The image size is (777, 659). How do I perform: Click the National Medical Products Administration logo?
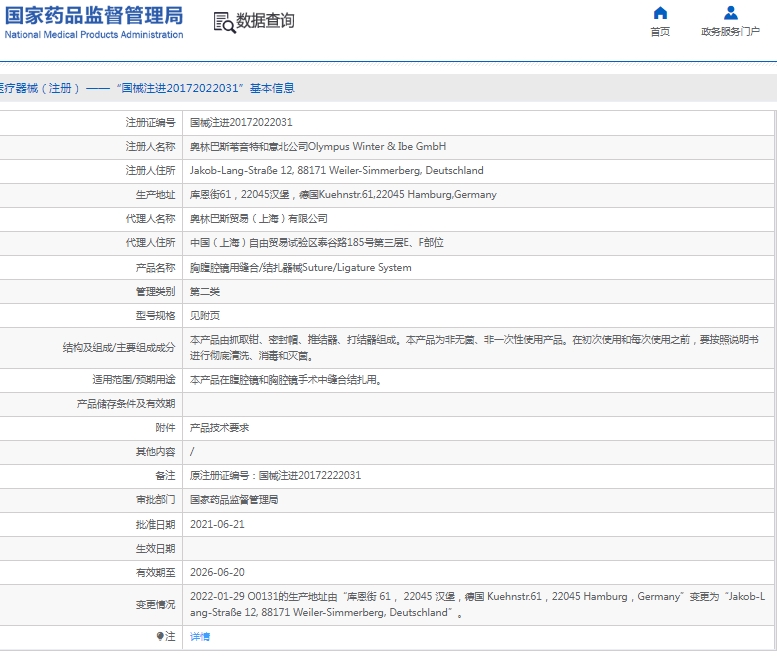pyautogui.click(x=94, y=22)
